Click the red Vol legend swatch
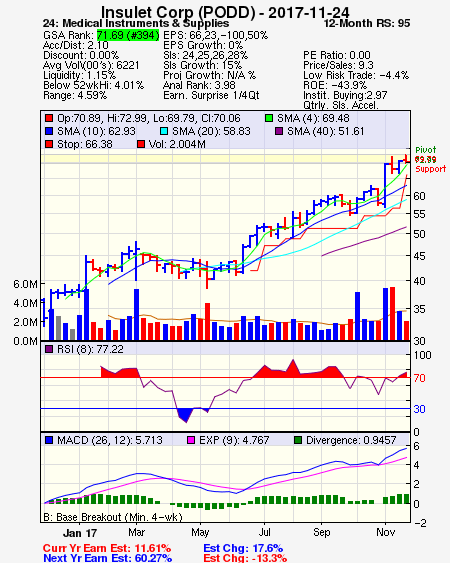Screen dimensions: 450x563 (x=141, y=144)
